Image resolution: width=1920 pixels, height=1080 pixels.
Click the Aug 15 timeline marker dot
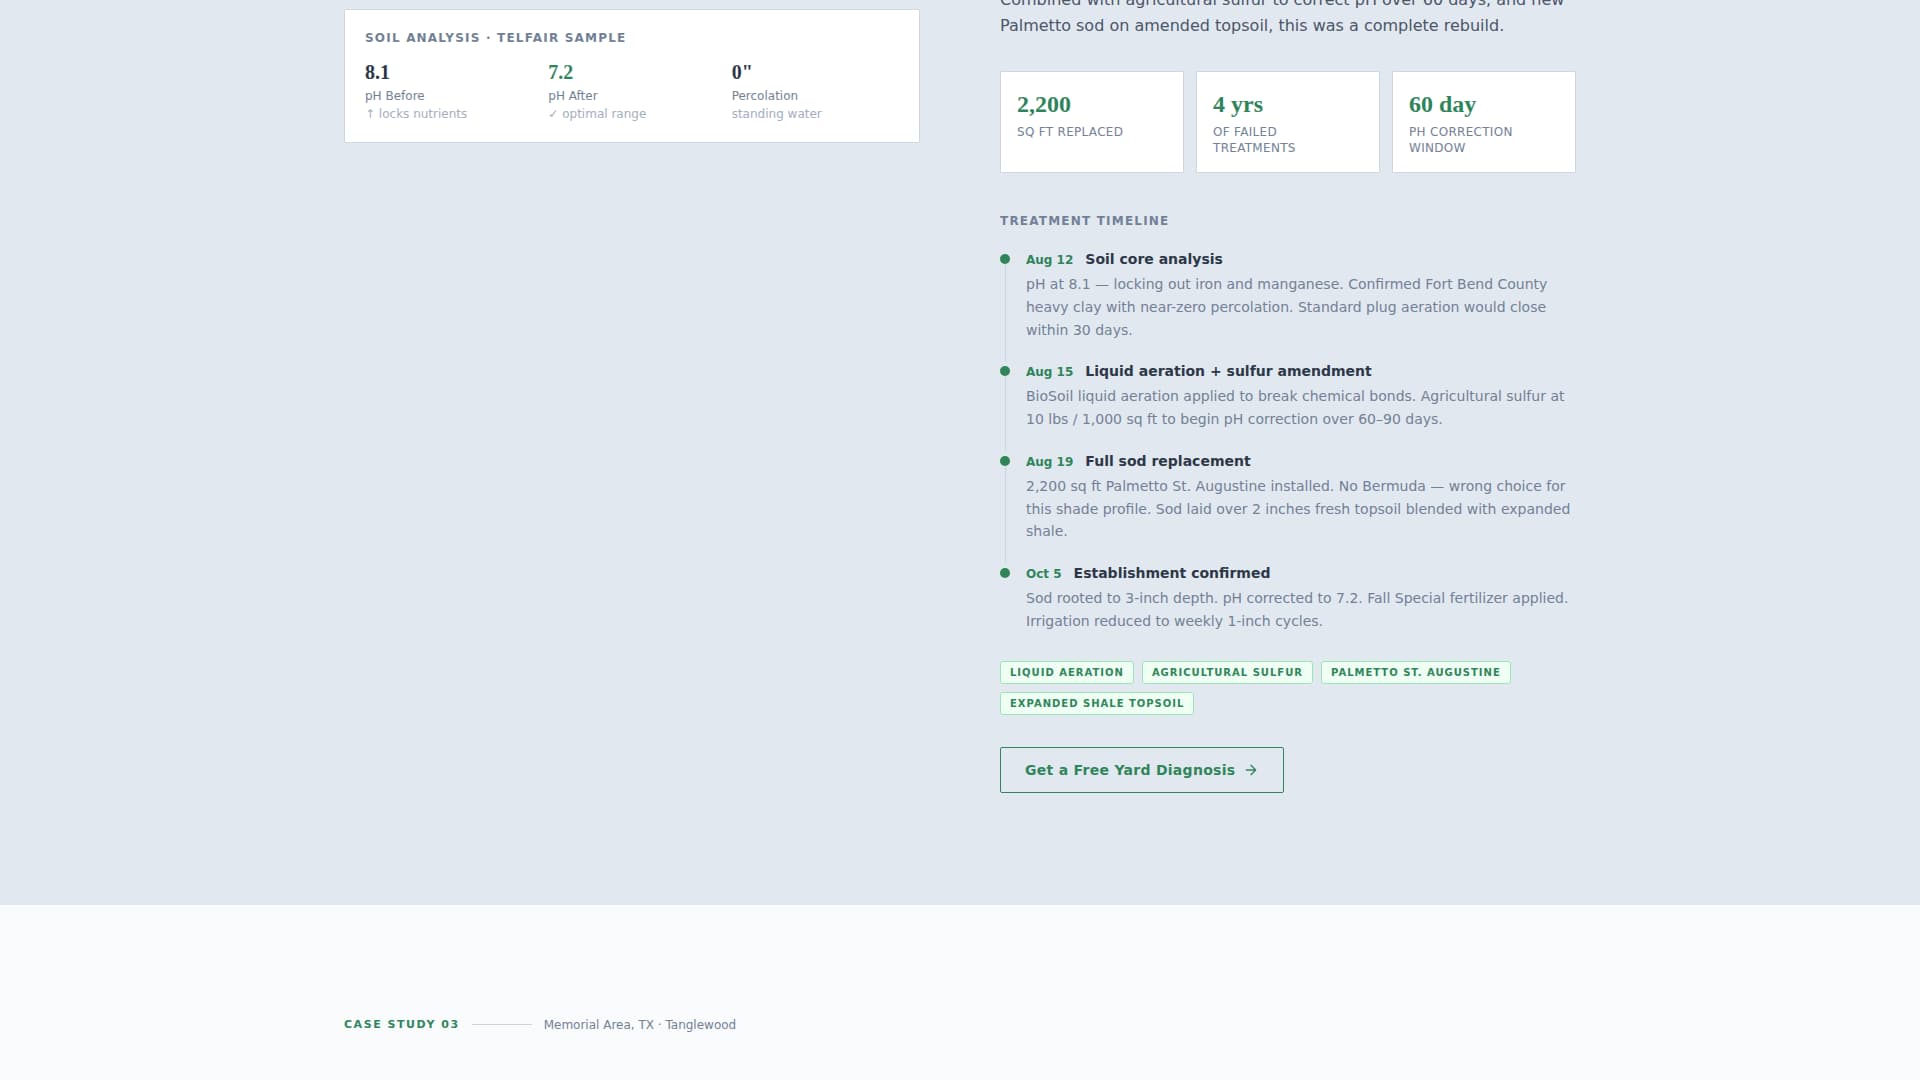[x=1005, y=371]
